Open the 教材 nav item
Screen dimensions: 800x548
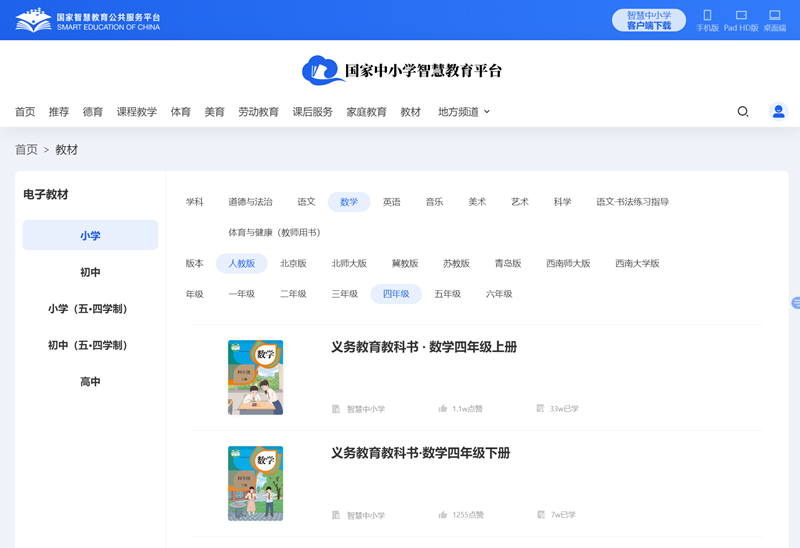(x=411, y=112)
